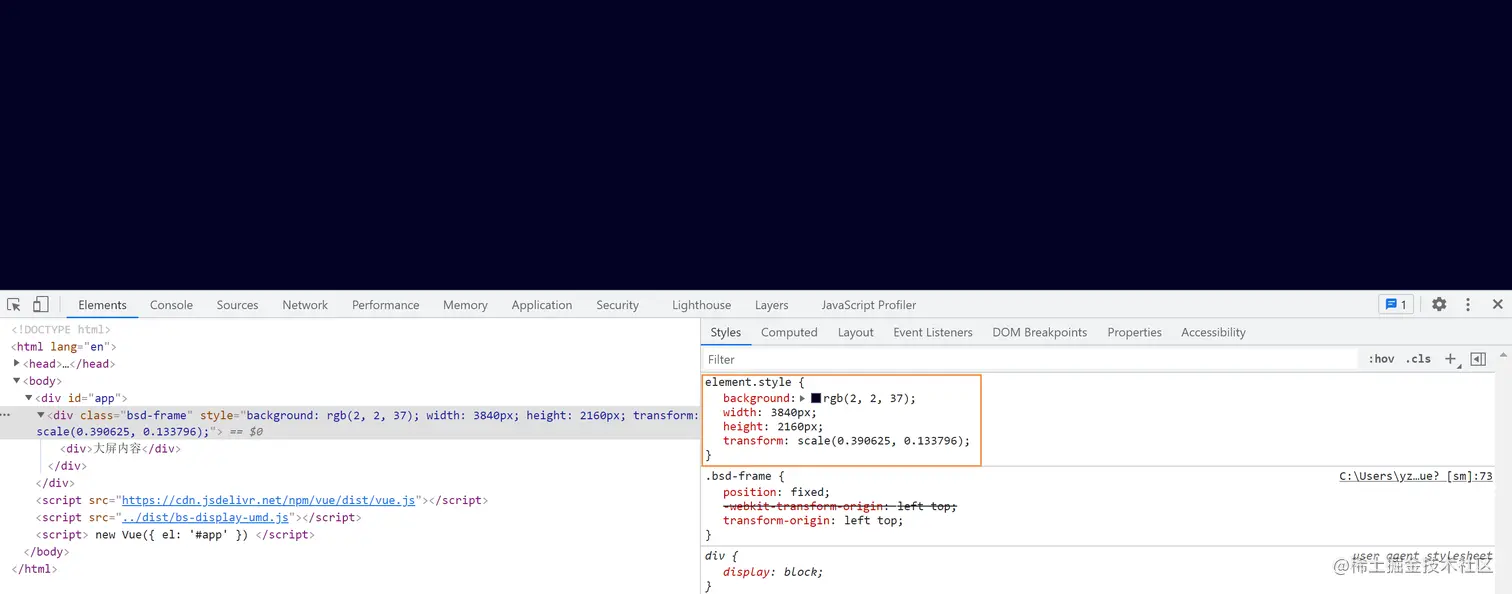Collapse the body node
This screenshot has width=1512, height=594.
pyautogui.click(x=16, y=380)
